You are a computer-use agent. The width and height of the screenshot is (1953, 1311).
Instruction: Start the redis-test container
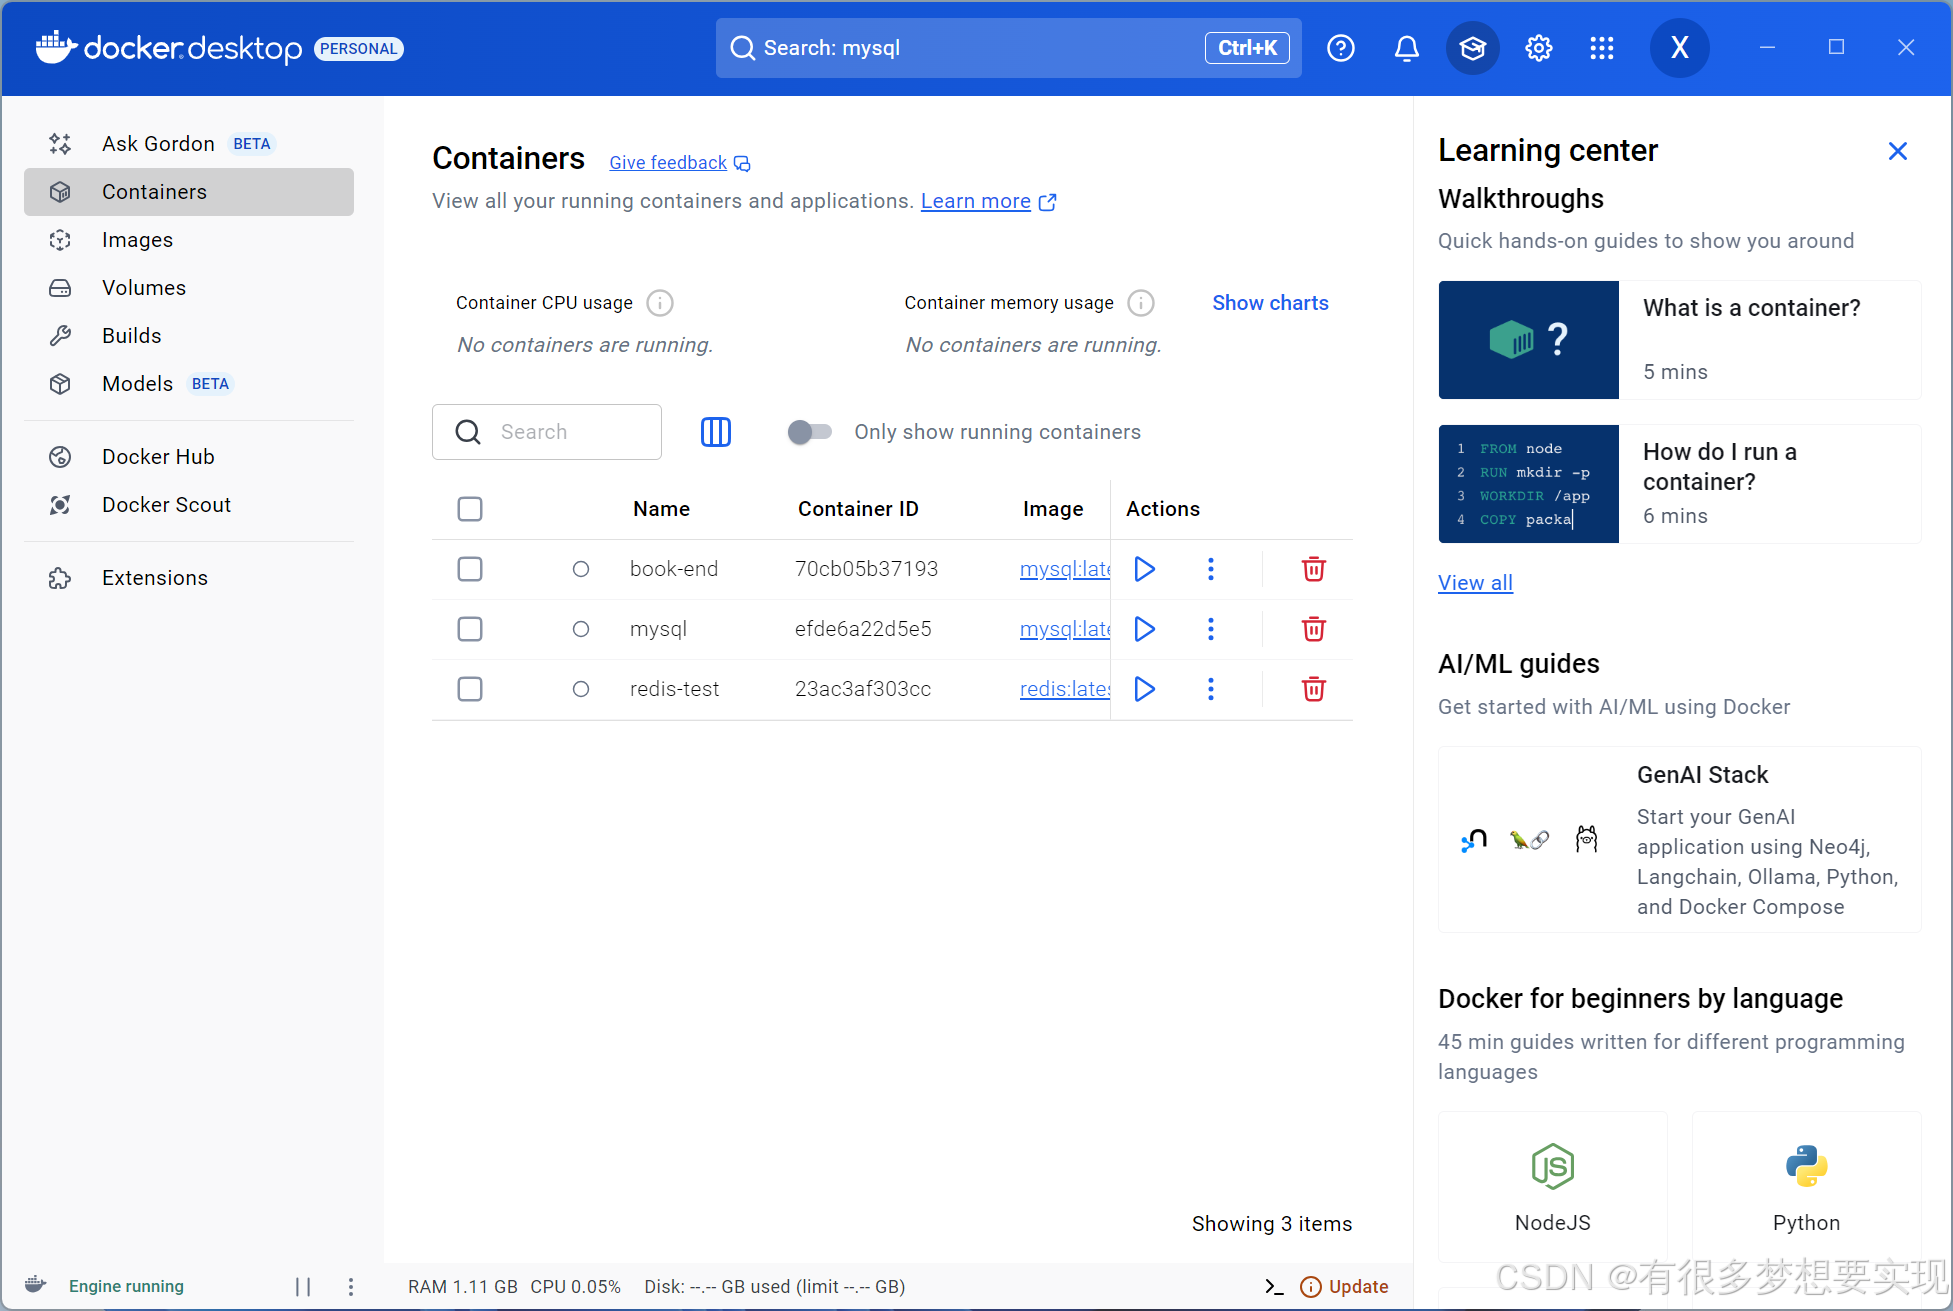[x=1145, y=689]
